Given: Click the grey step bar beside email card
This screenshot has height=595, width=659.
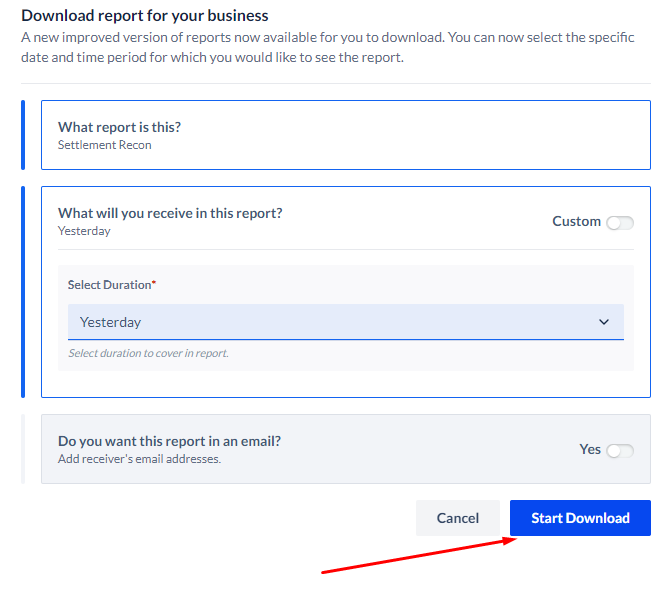Looking at the screenshot, I should [23, 449].
